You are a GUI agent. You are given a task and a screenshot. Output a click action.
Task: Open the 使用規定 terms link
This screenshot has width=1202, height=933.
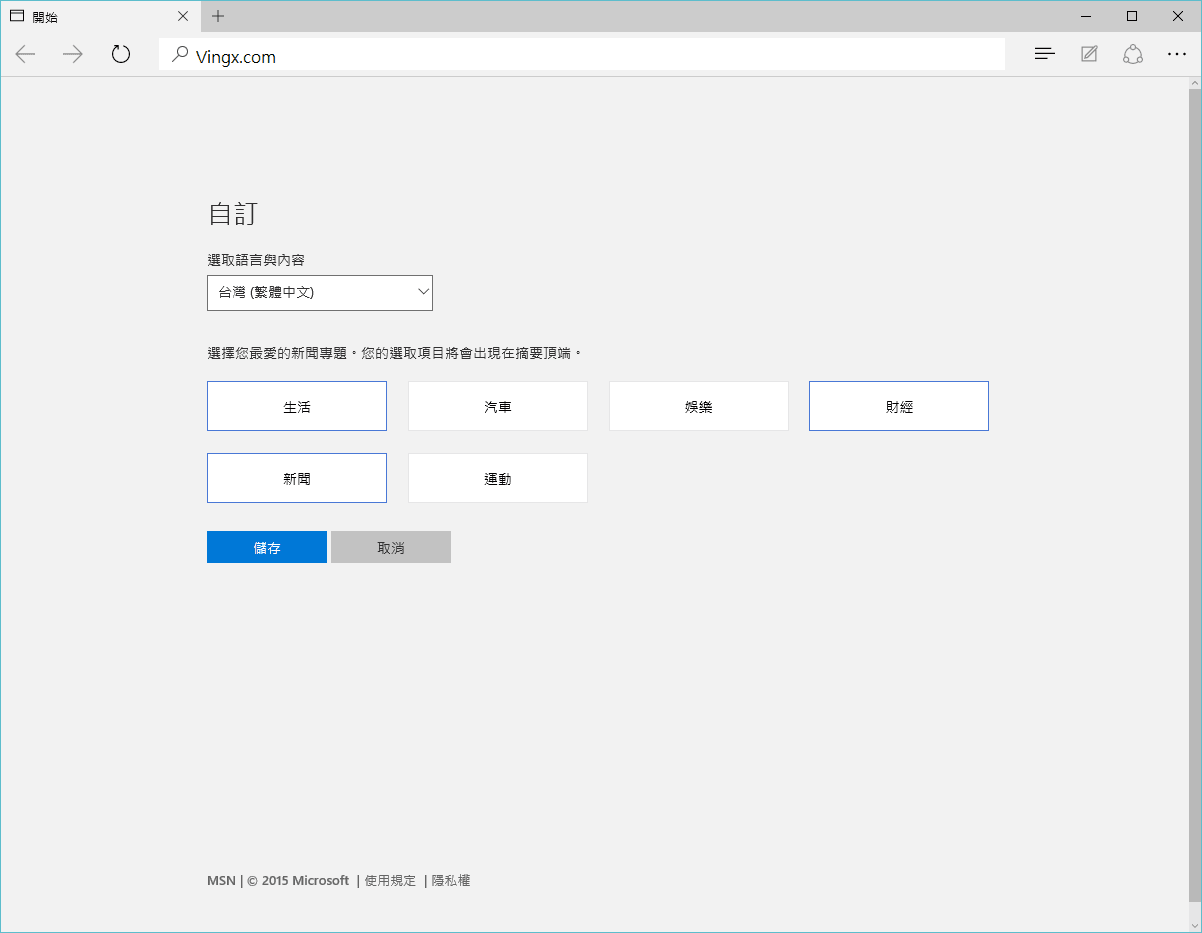390,881
